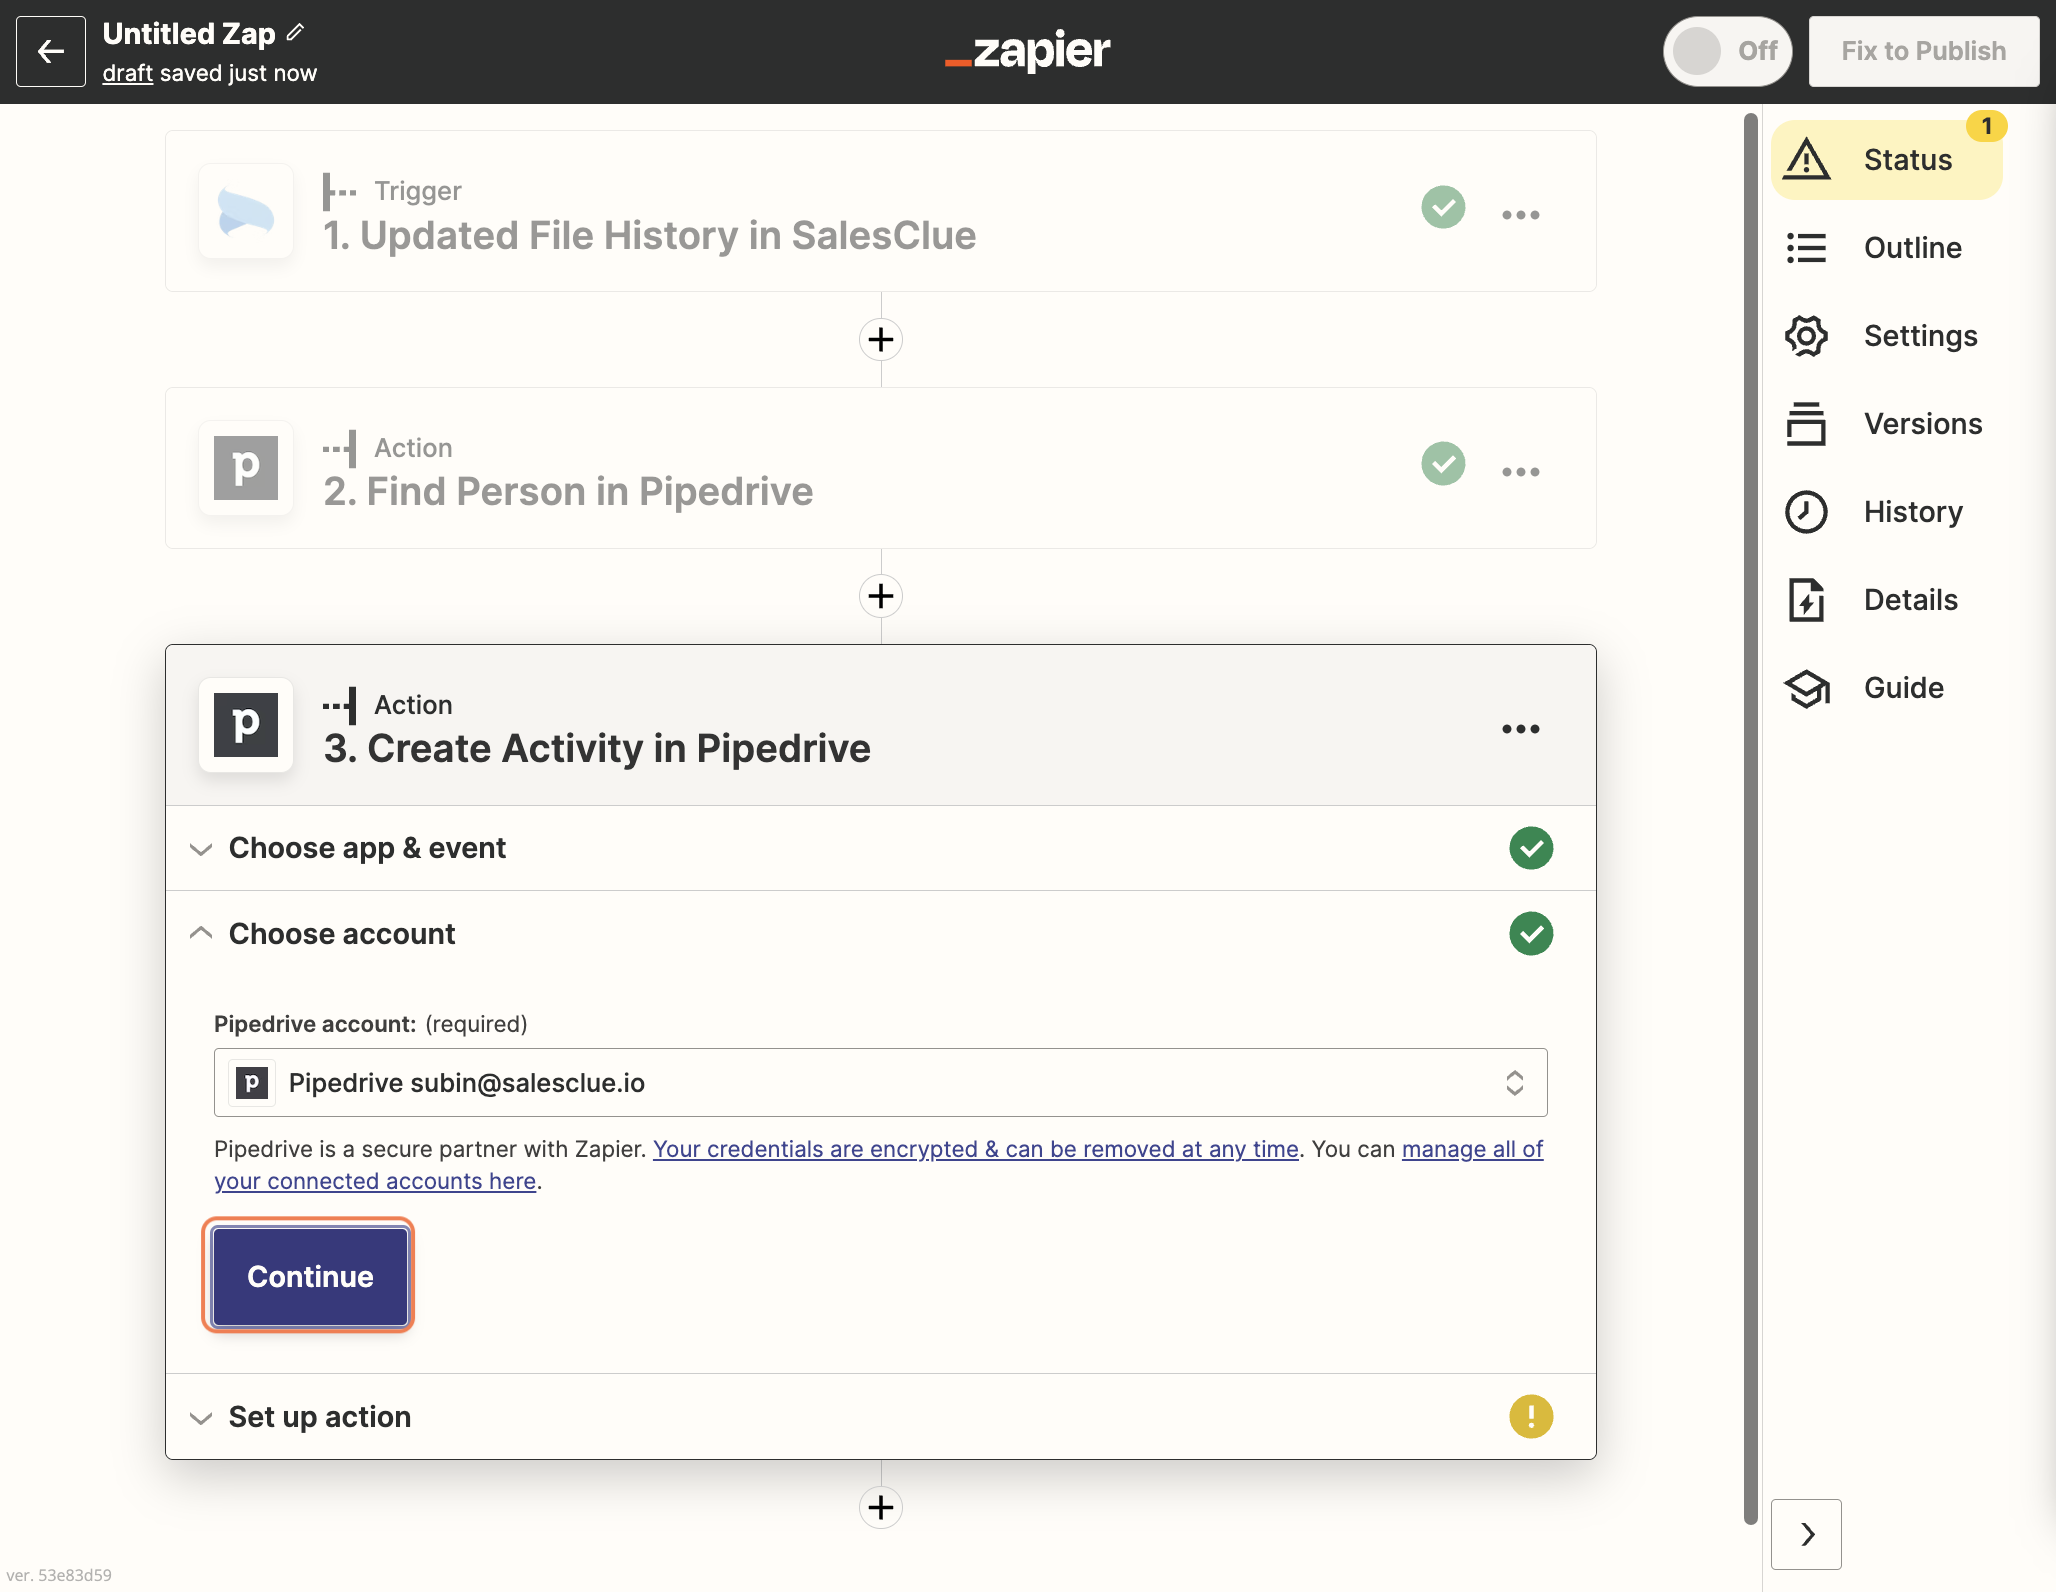Expand Choose app & event section

point(880,848)
